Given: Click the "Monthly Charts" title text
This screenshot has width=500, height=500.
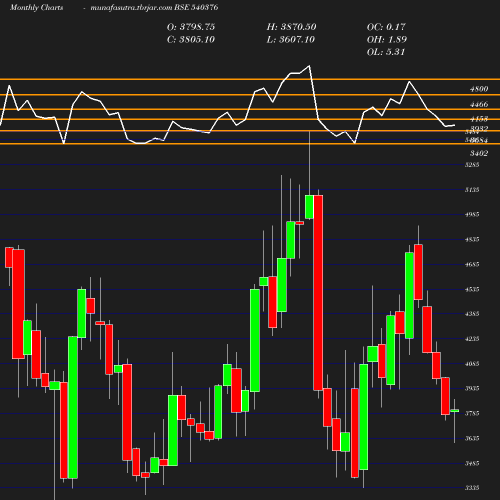Looking at the screenshot, I should click(36, 8).
